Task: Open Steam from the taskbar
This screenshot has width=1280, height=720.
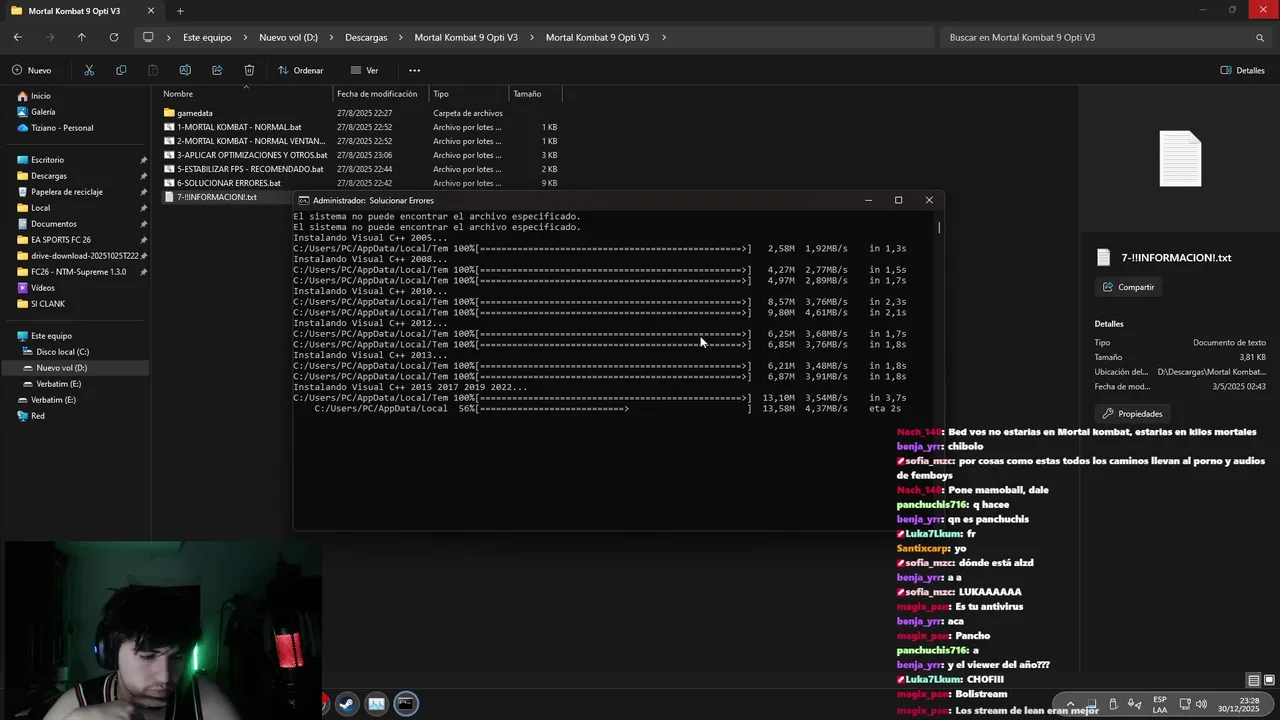Action: pyautogui.click(x=346, y=704)
